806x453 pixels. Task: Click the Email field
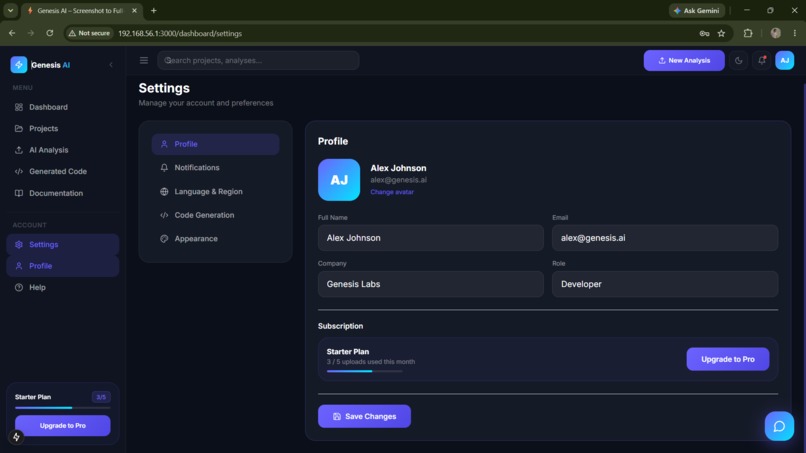pos(665,238)
